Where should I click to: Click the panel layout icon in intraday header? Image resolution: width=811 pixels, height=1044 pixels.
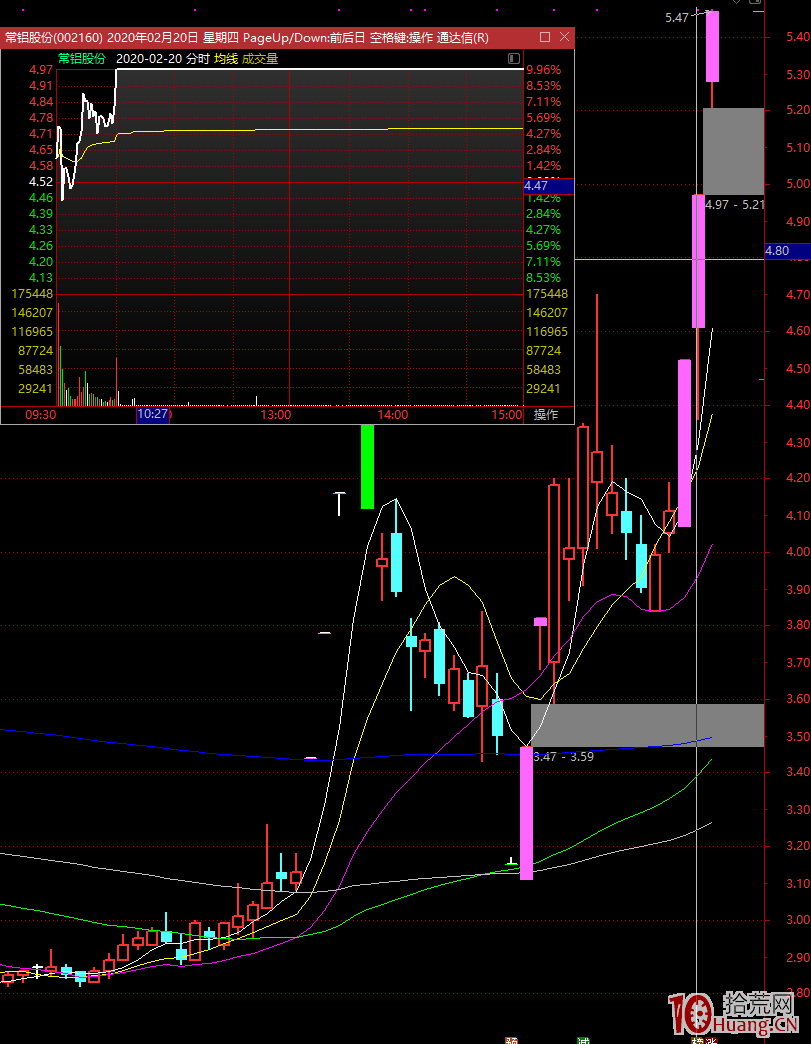coord(514,59)
